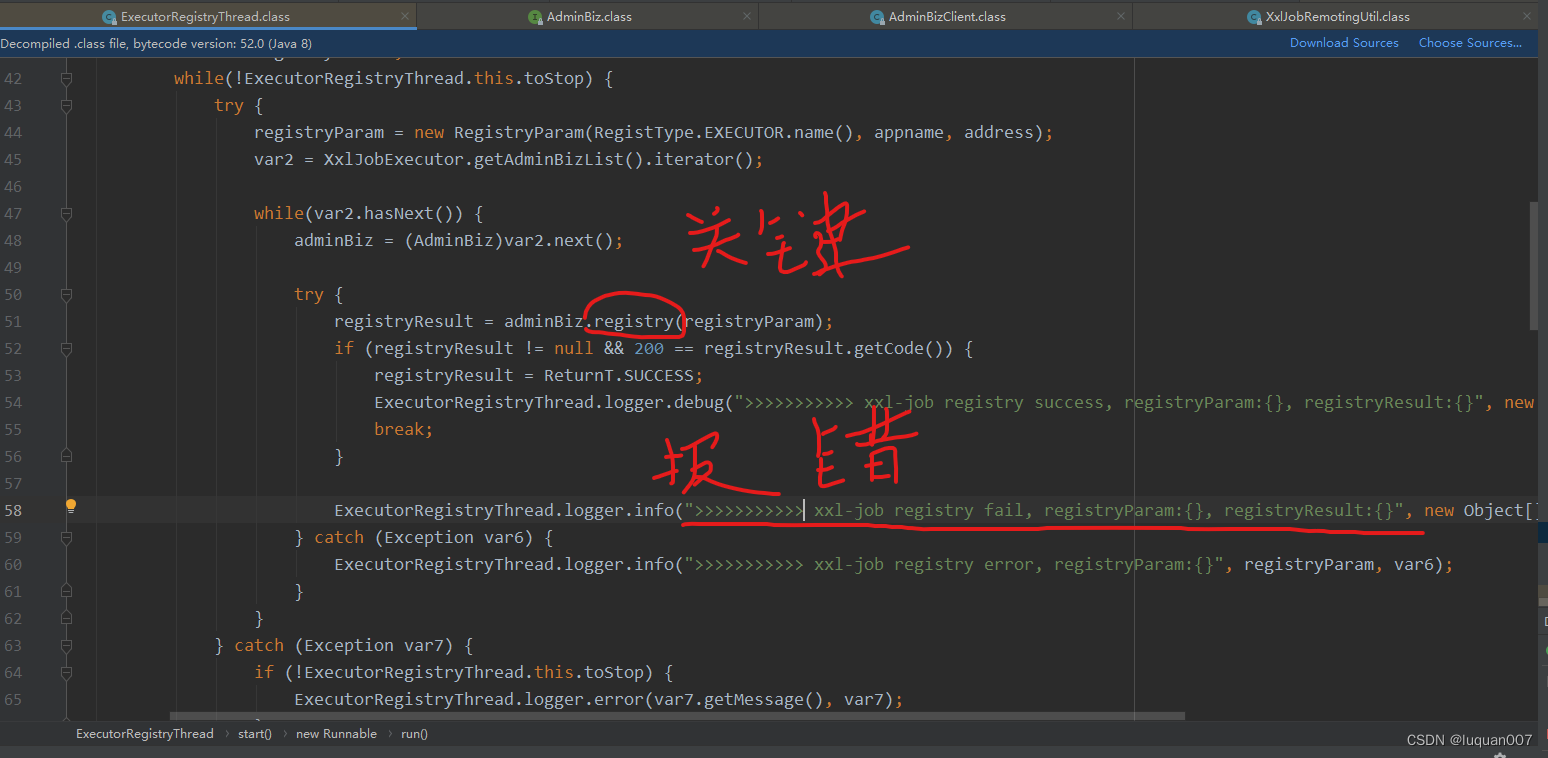The width and height of the screenshot is (1548, 758).
Task: Click '(AdminBiz)' cast on line 48
Action: pos(454,240)
